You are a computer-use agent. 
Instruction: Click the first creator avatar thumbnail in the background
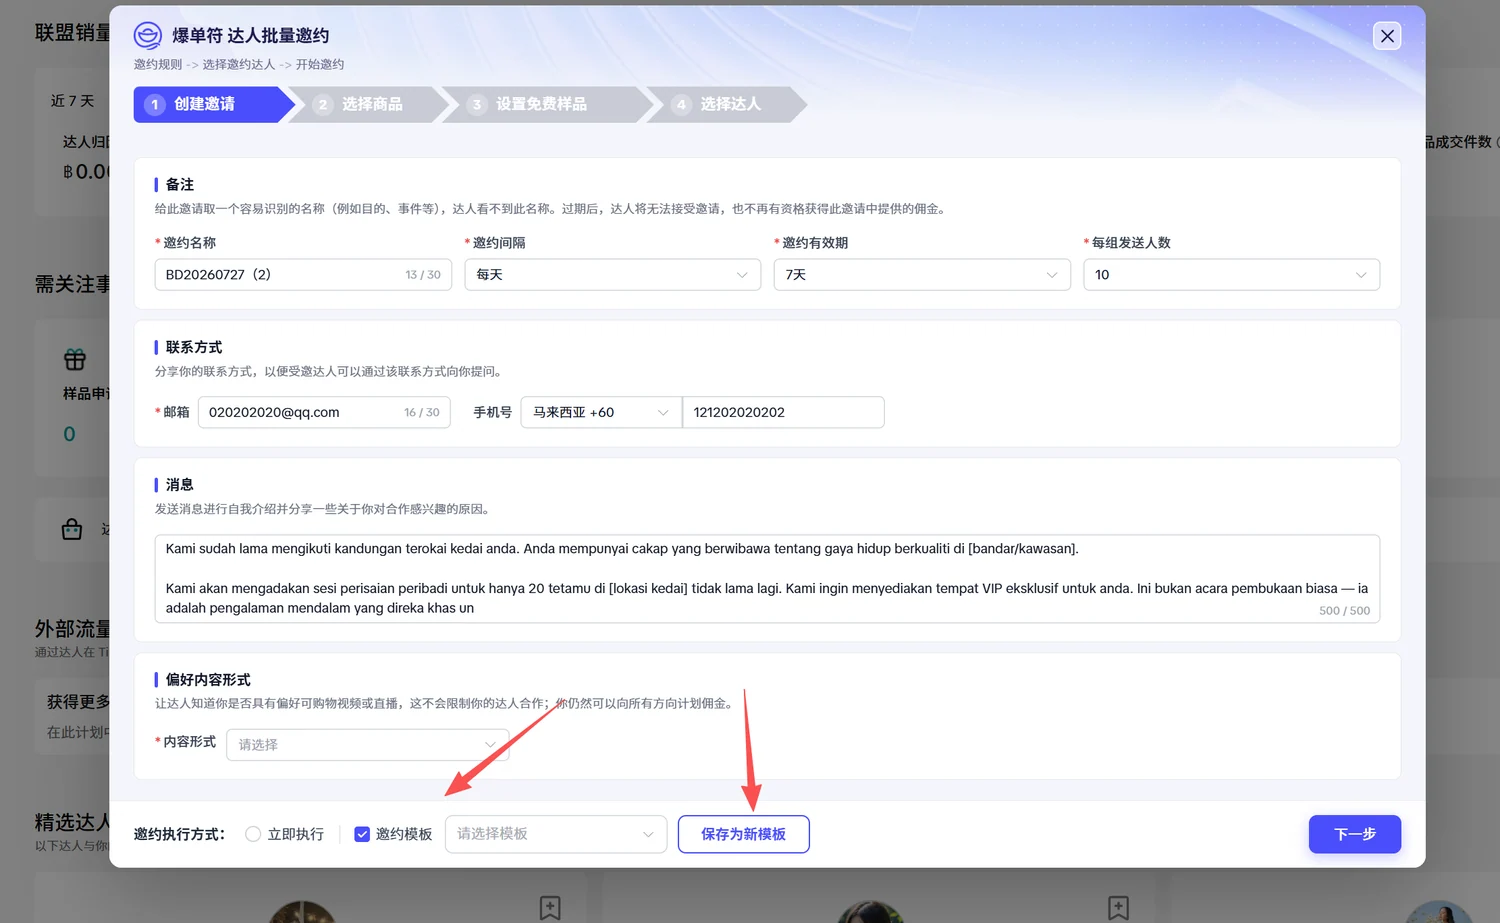(301, 911)
